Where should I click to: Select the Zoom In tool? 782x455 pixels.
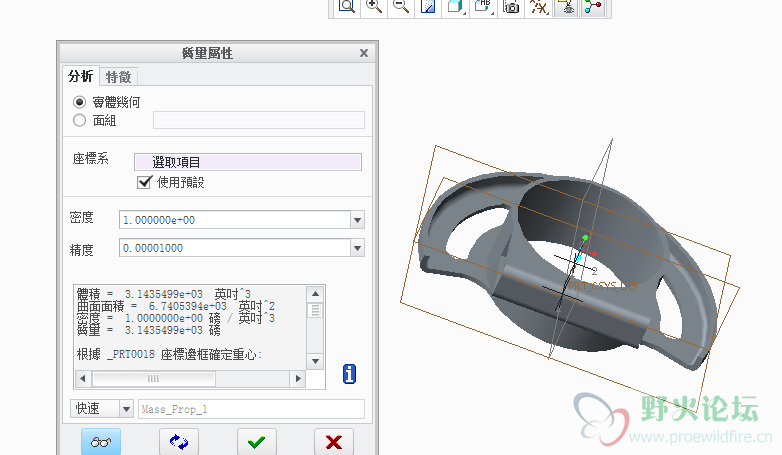click(x=374, y=7)
